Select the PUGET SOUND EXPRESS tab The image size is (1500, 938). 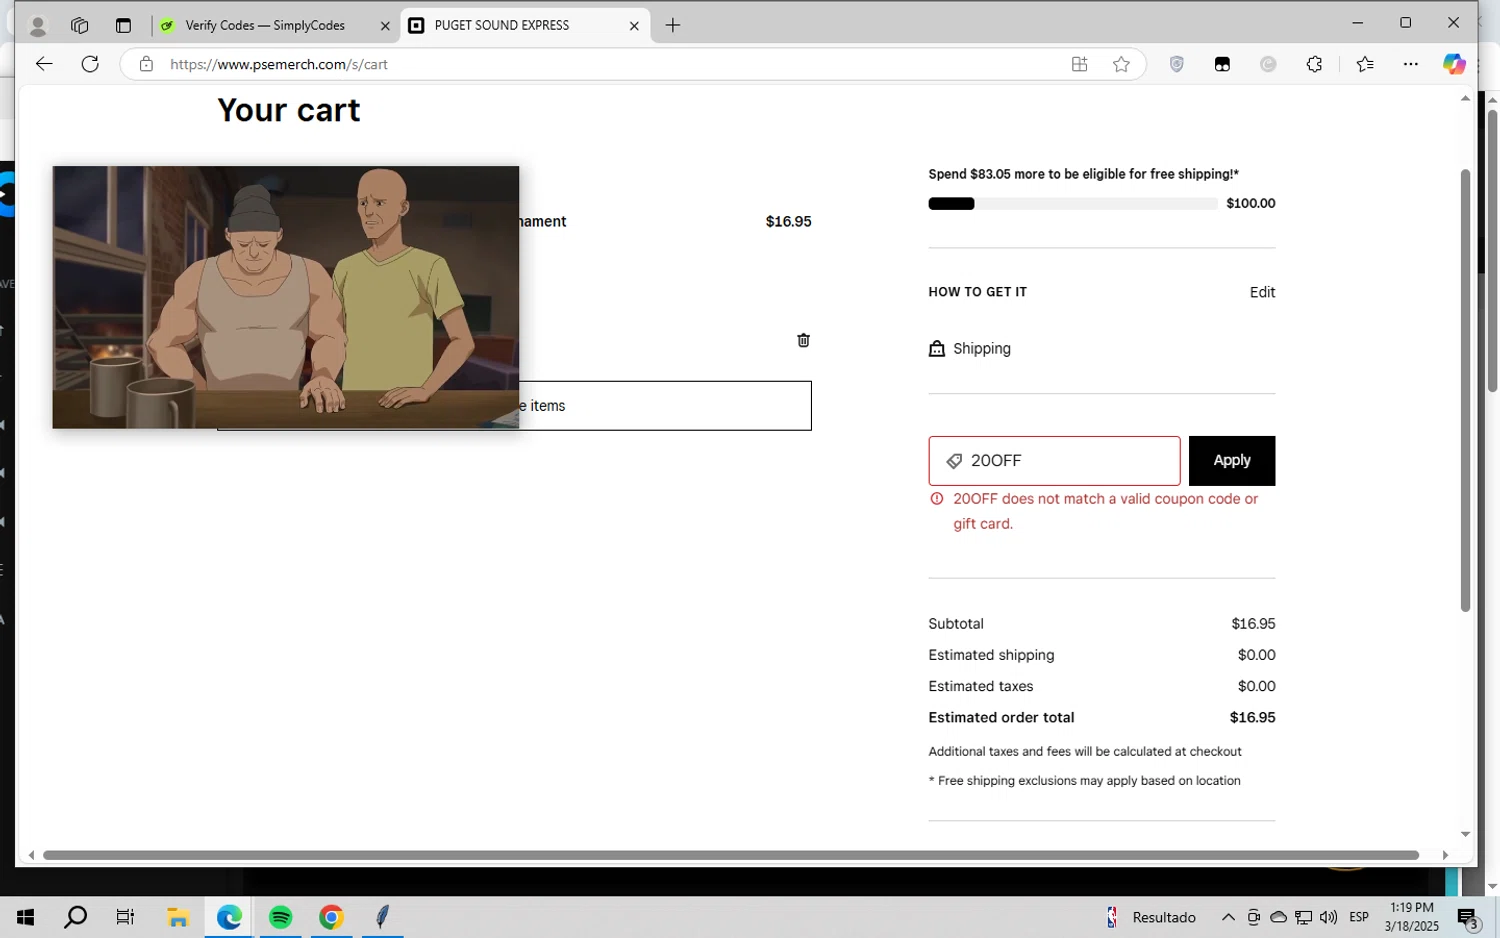click(502, 26)
